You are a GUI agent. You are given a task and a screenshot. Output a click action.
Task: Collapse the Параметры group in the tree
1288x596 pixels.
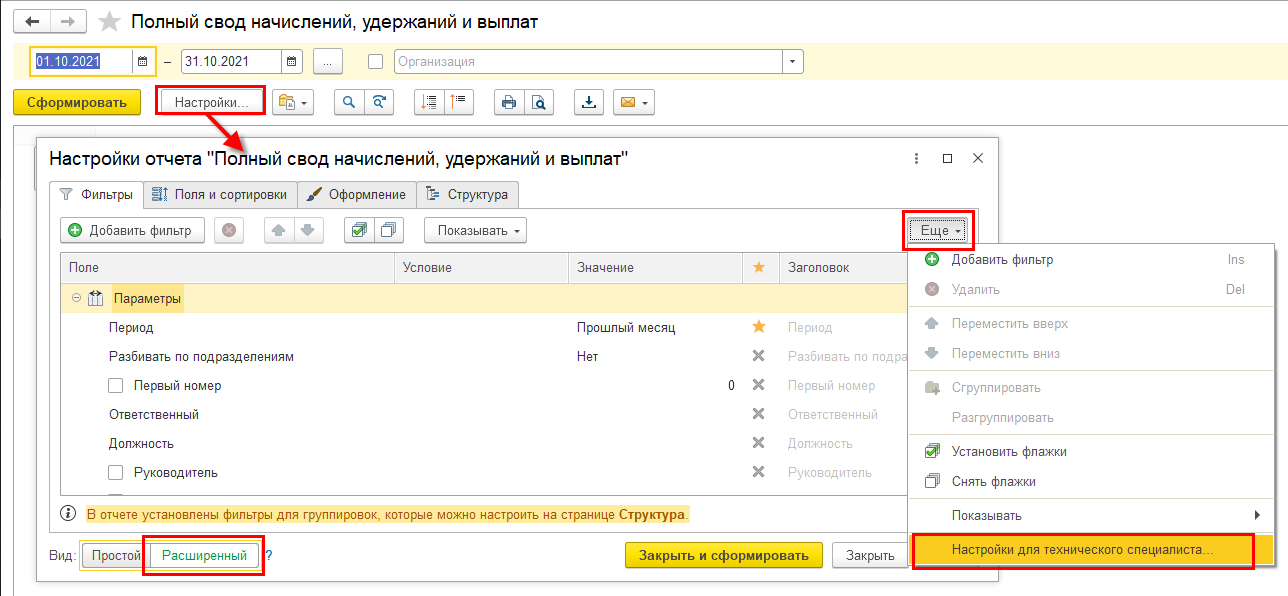click(77, 298)
